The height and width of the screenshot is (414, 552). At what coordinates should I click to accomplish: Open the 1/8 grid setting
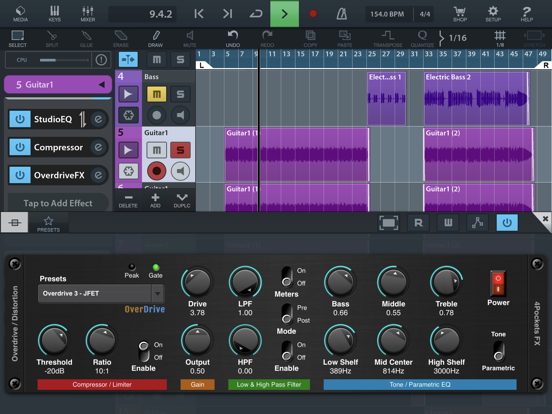point(500,39)
